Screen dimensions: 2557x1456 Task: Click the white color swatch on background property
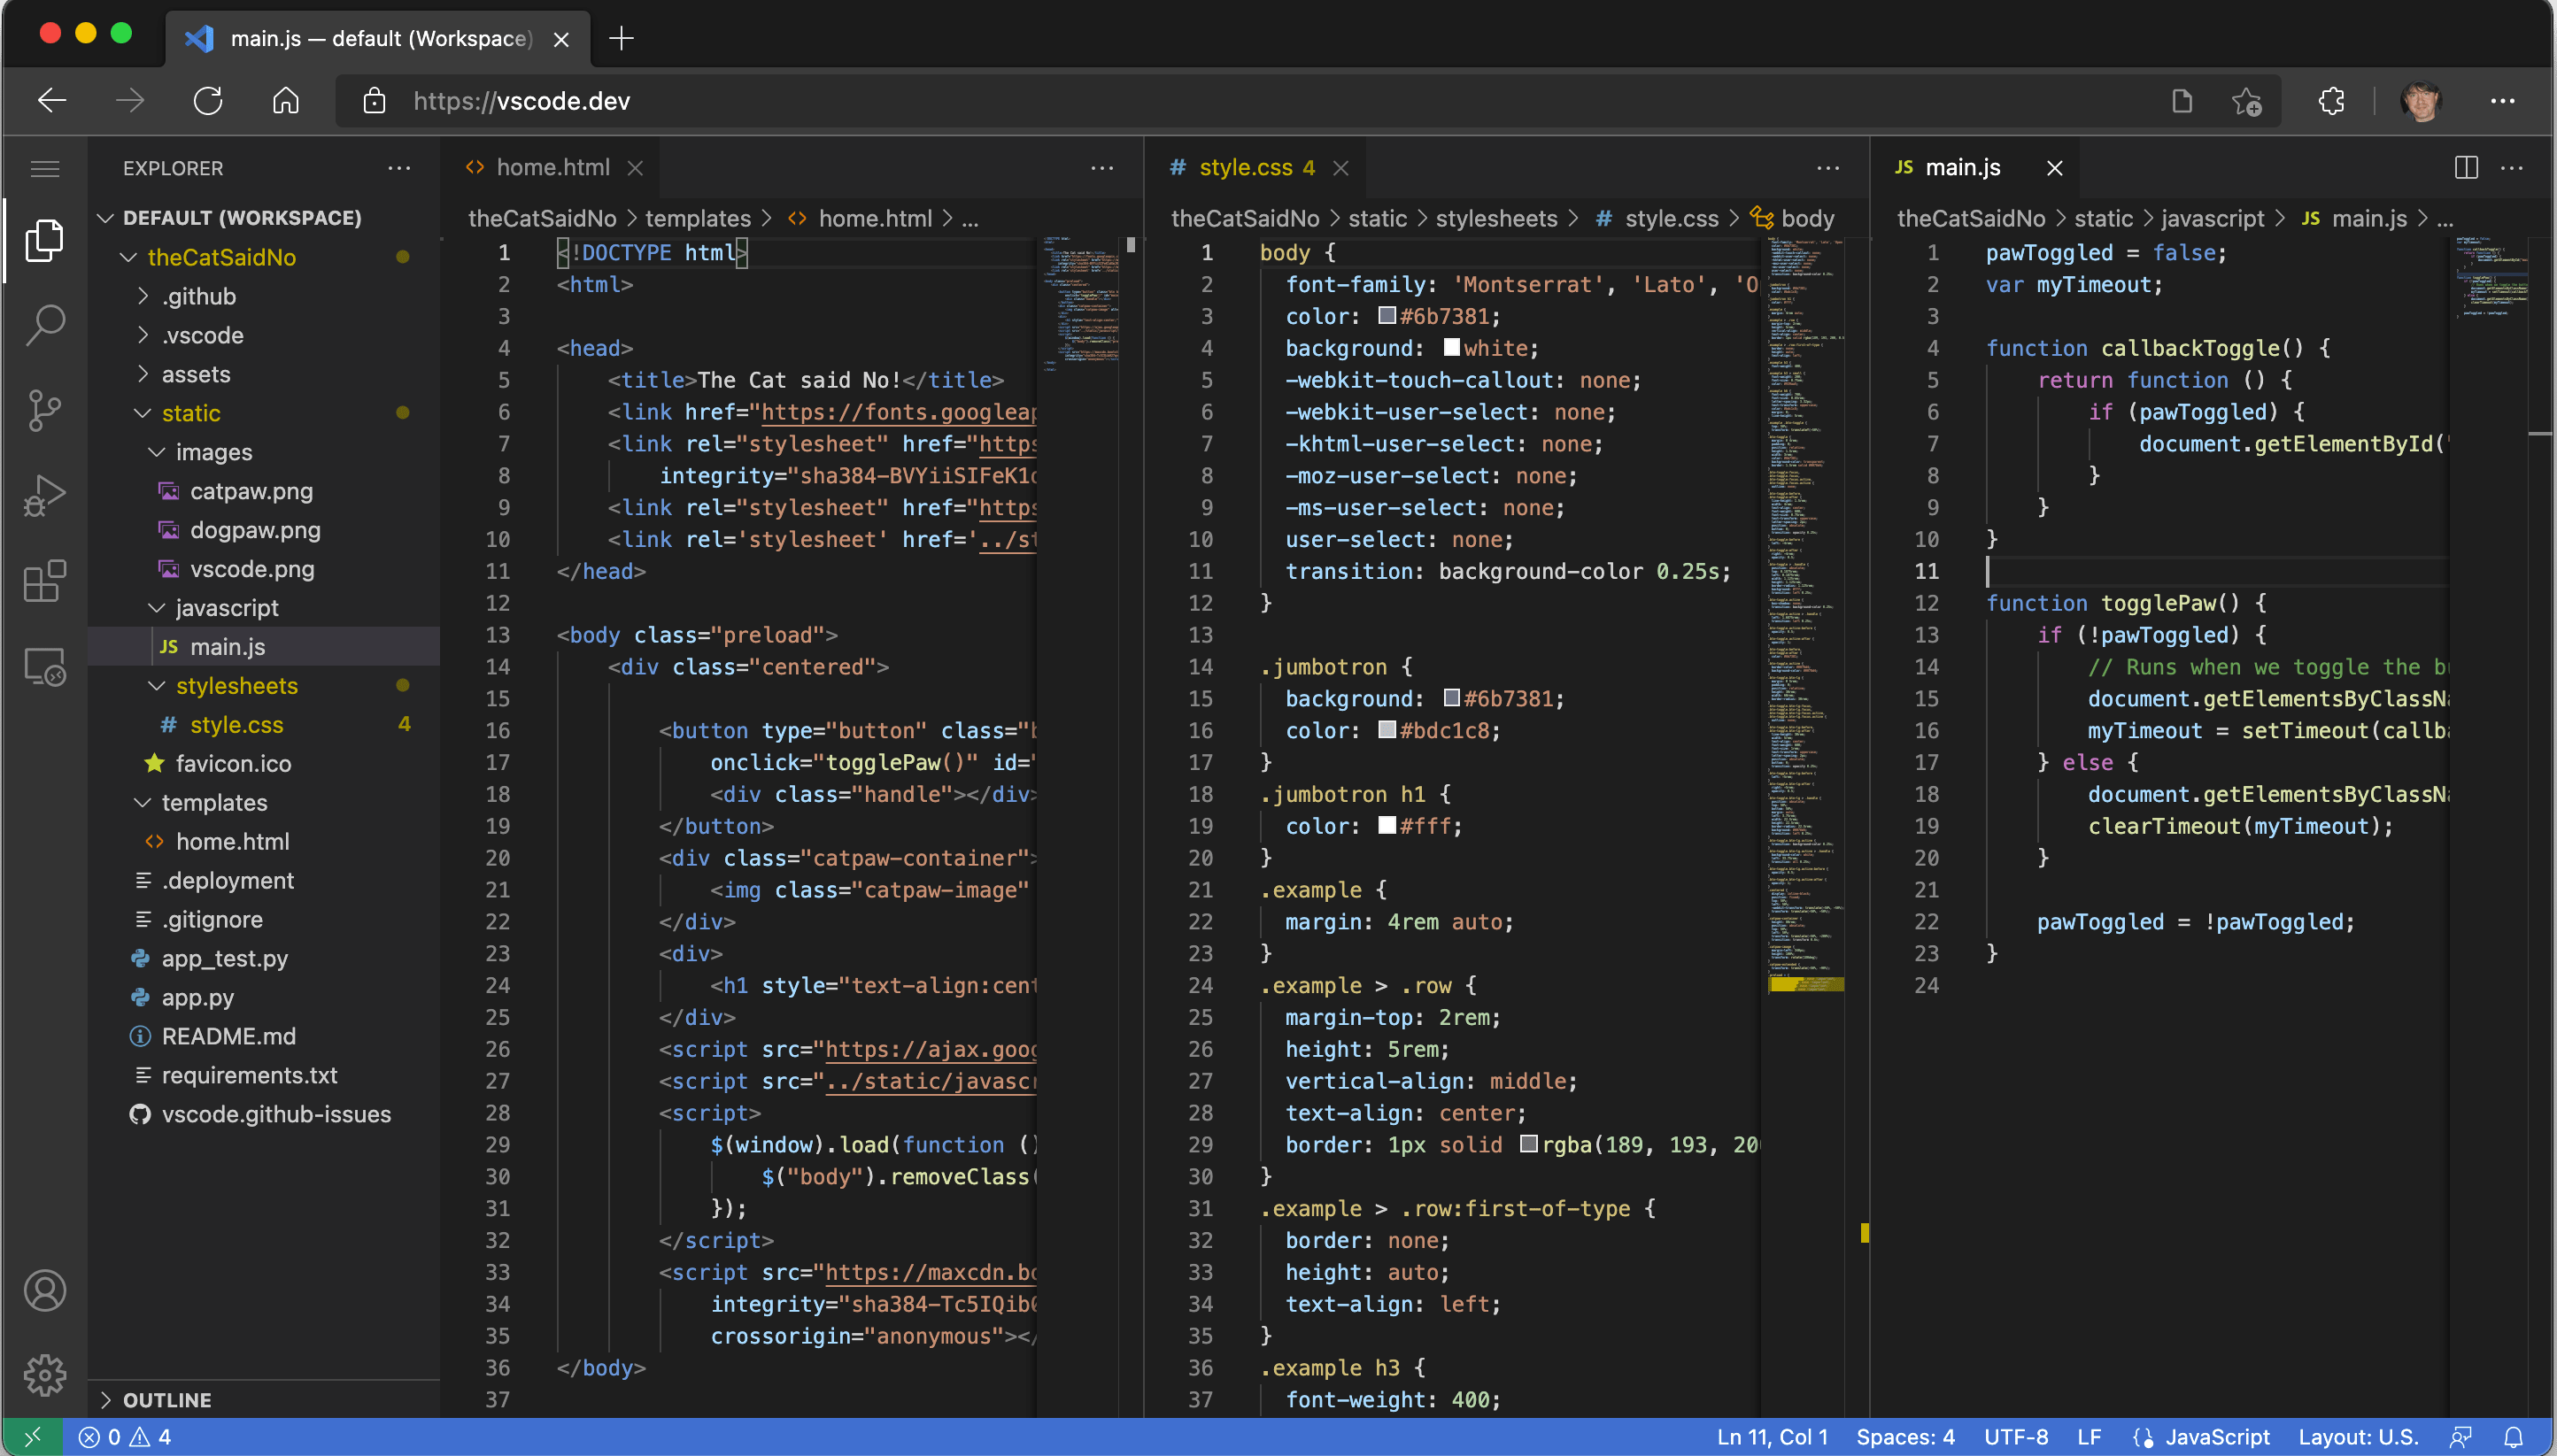[x=1452, y=347]
